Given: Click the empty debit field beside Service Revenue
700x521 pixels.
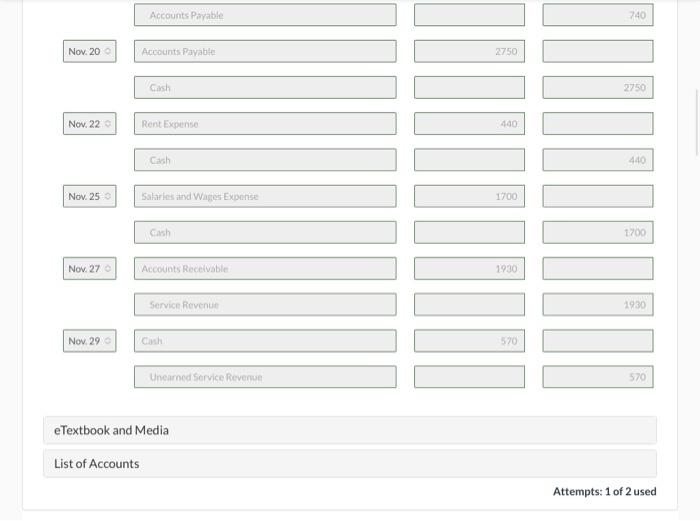Looking at the screenshot, I should pyautogui.click(x=469, y=305).
